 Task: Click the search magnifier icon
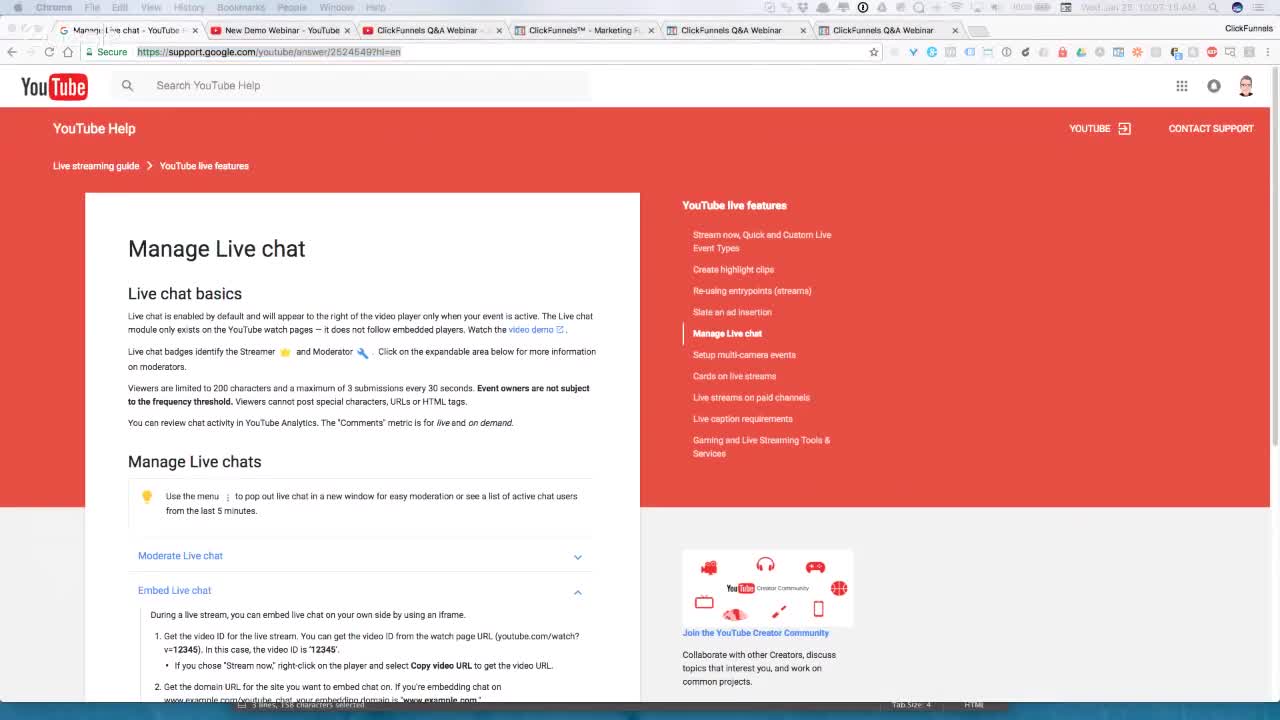127,86
